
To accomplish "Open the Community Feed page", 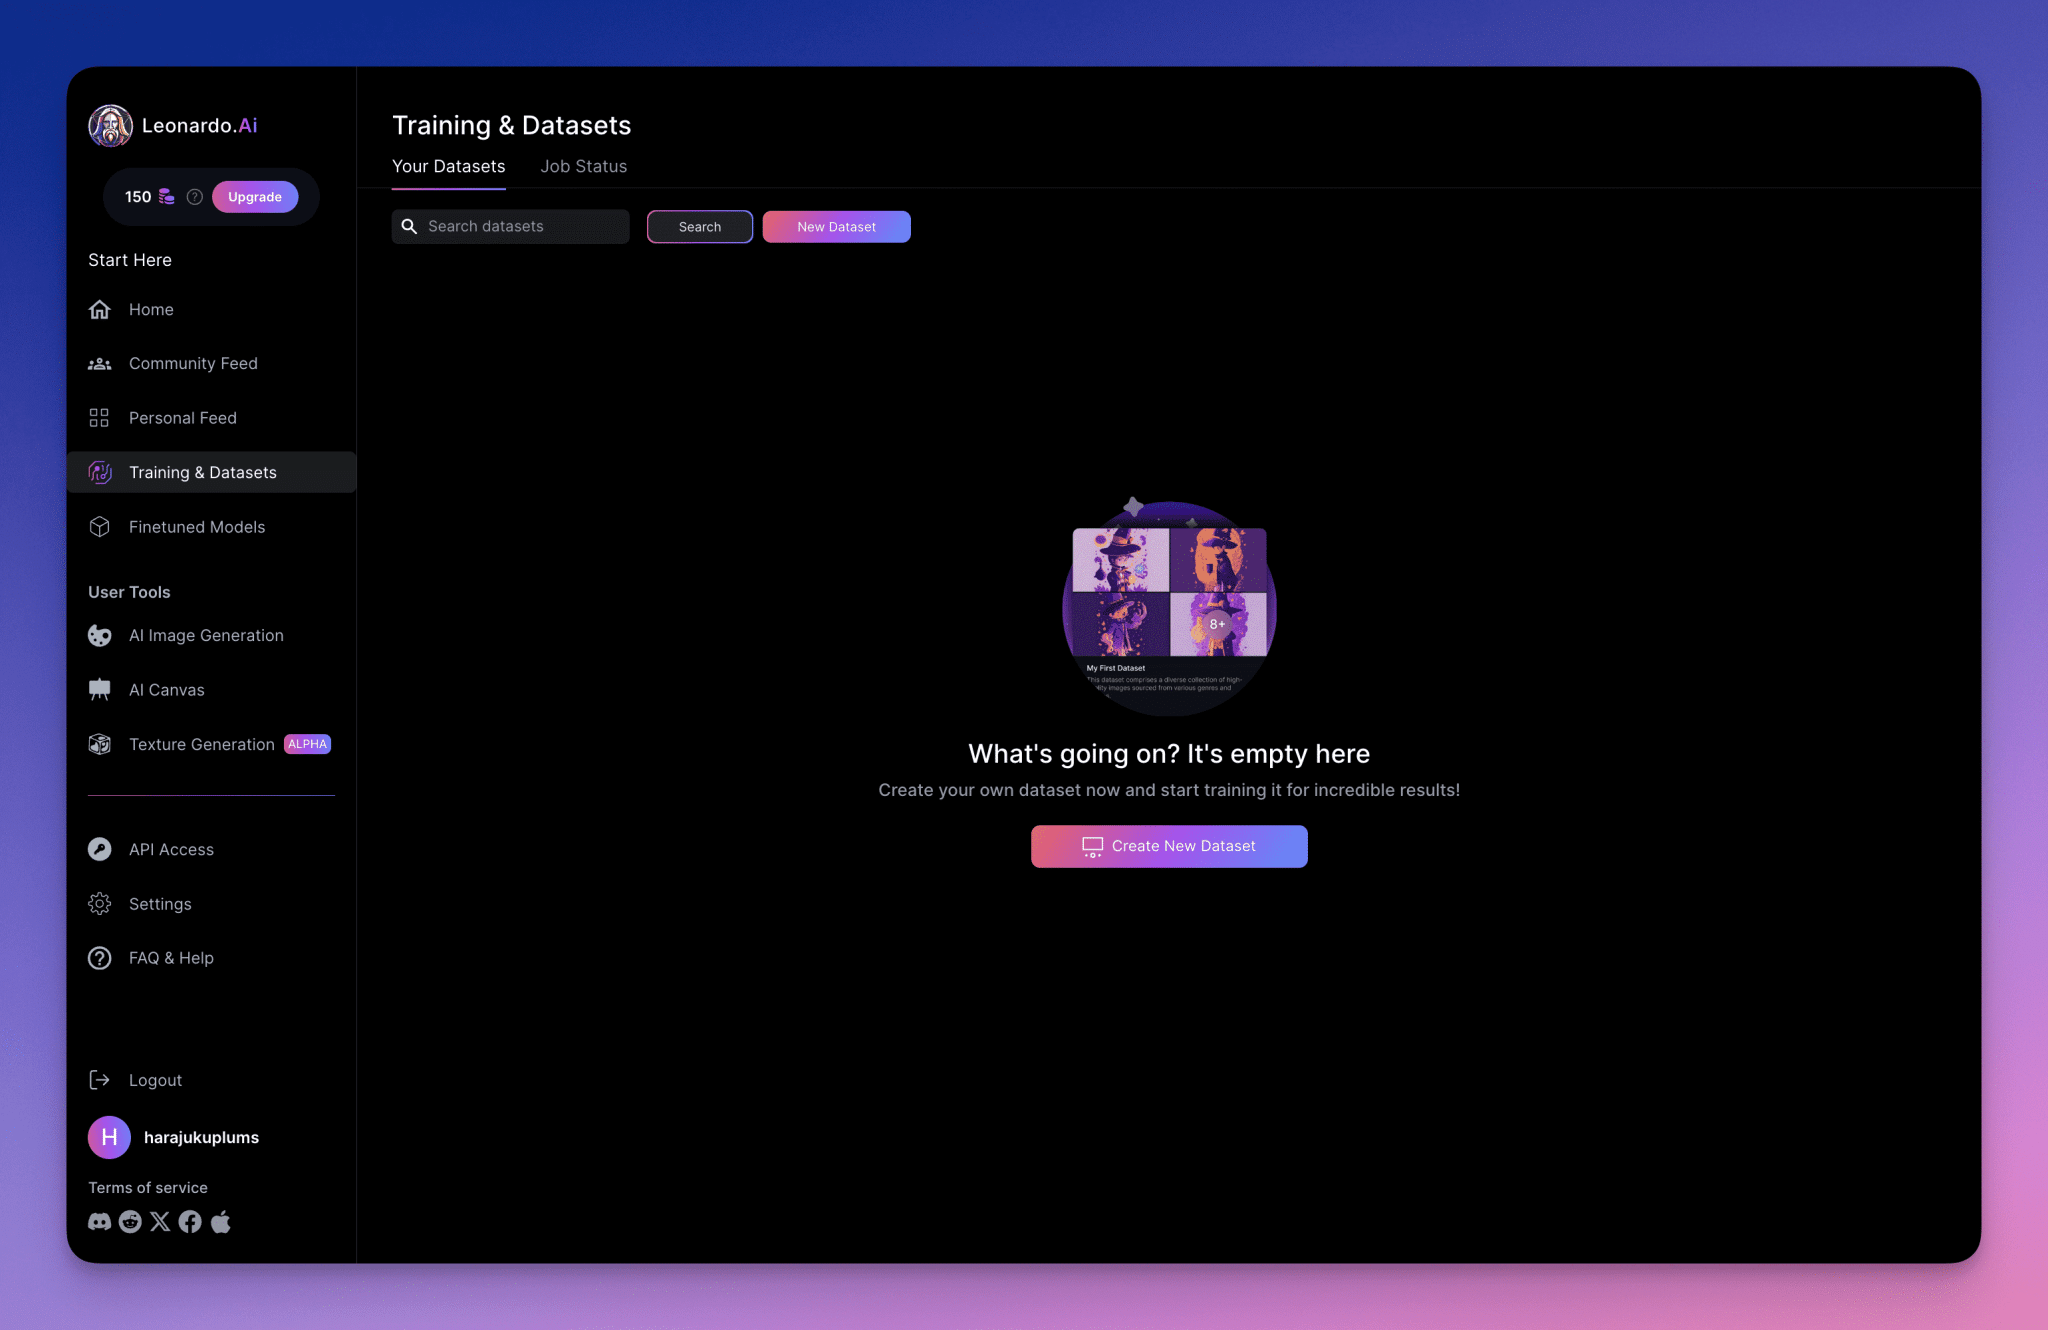I will click(193, 364).
